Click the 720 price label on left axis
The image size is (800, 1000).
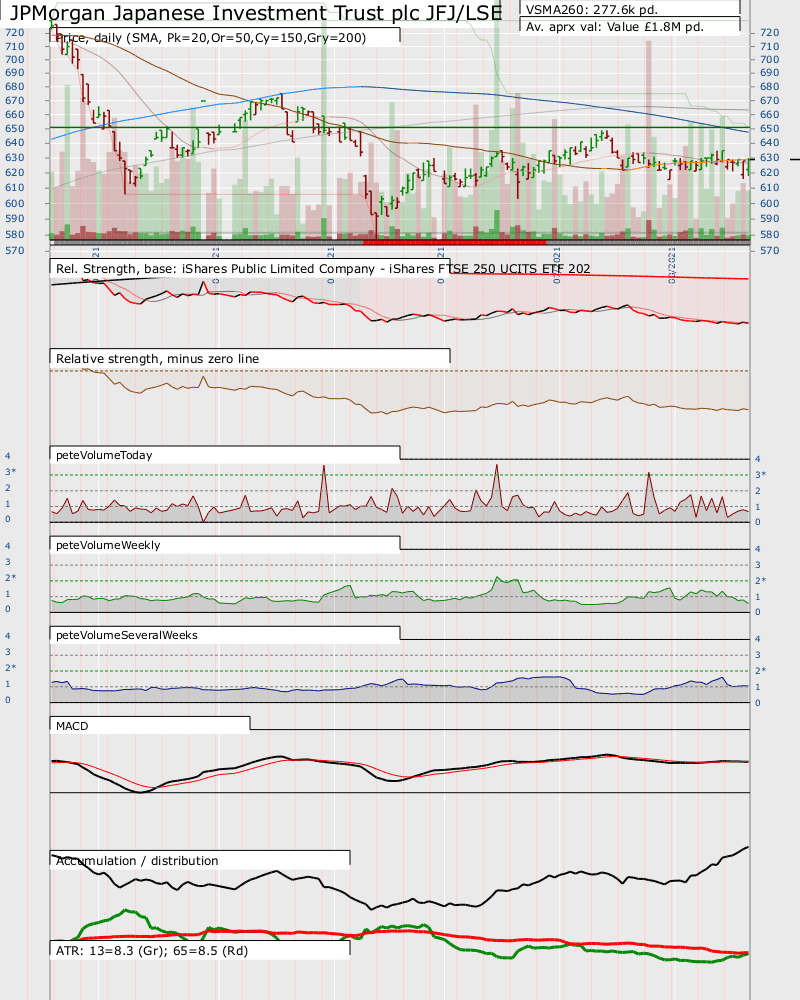[x=15, y=33]
